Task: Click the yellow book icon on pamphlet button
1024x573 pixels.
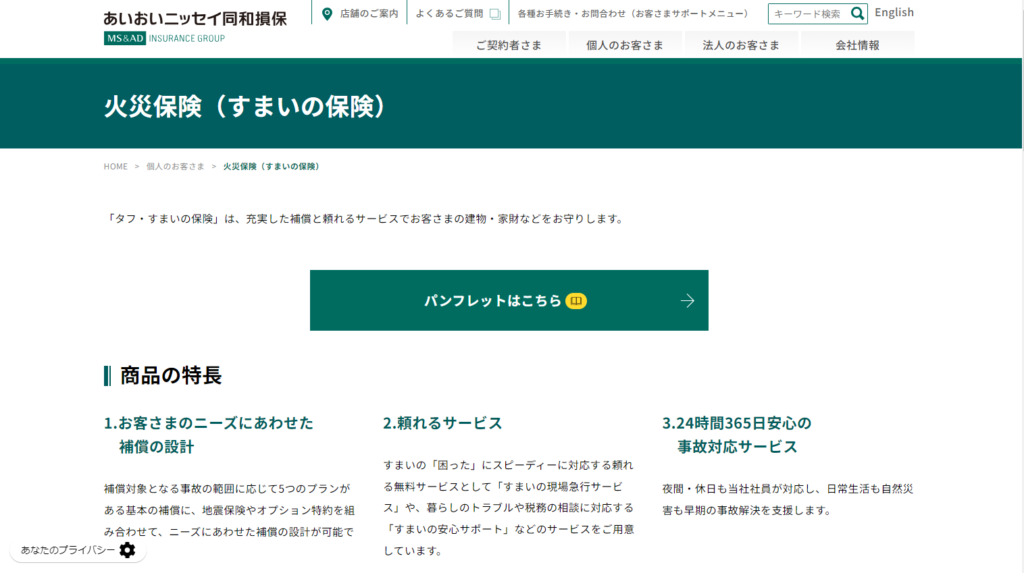Action: pyautogui.click(x=576, y=301)
